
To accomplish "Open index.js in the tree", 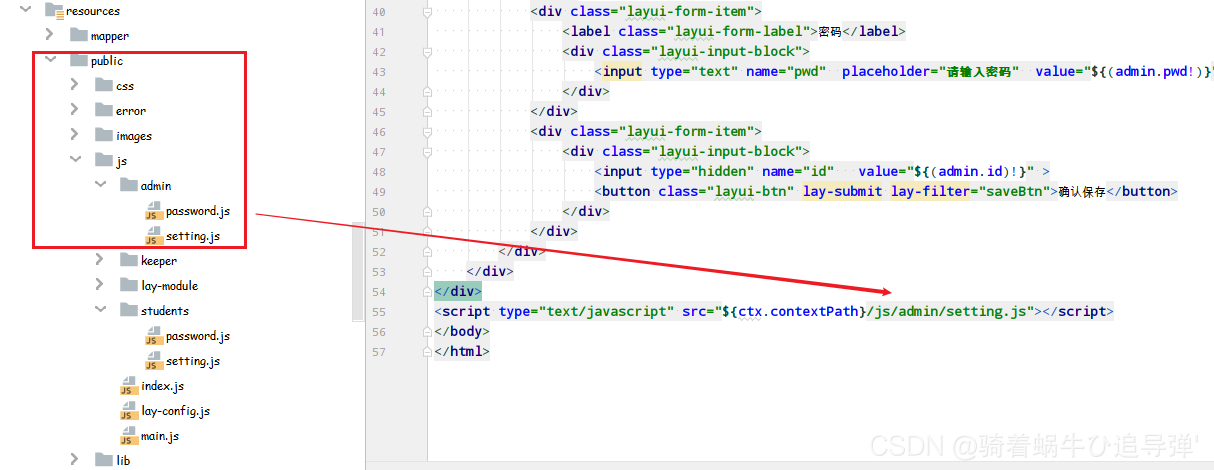I will click(163, 386).
